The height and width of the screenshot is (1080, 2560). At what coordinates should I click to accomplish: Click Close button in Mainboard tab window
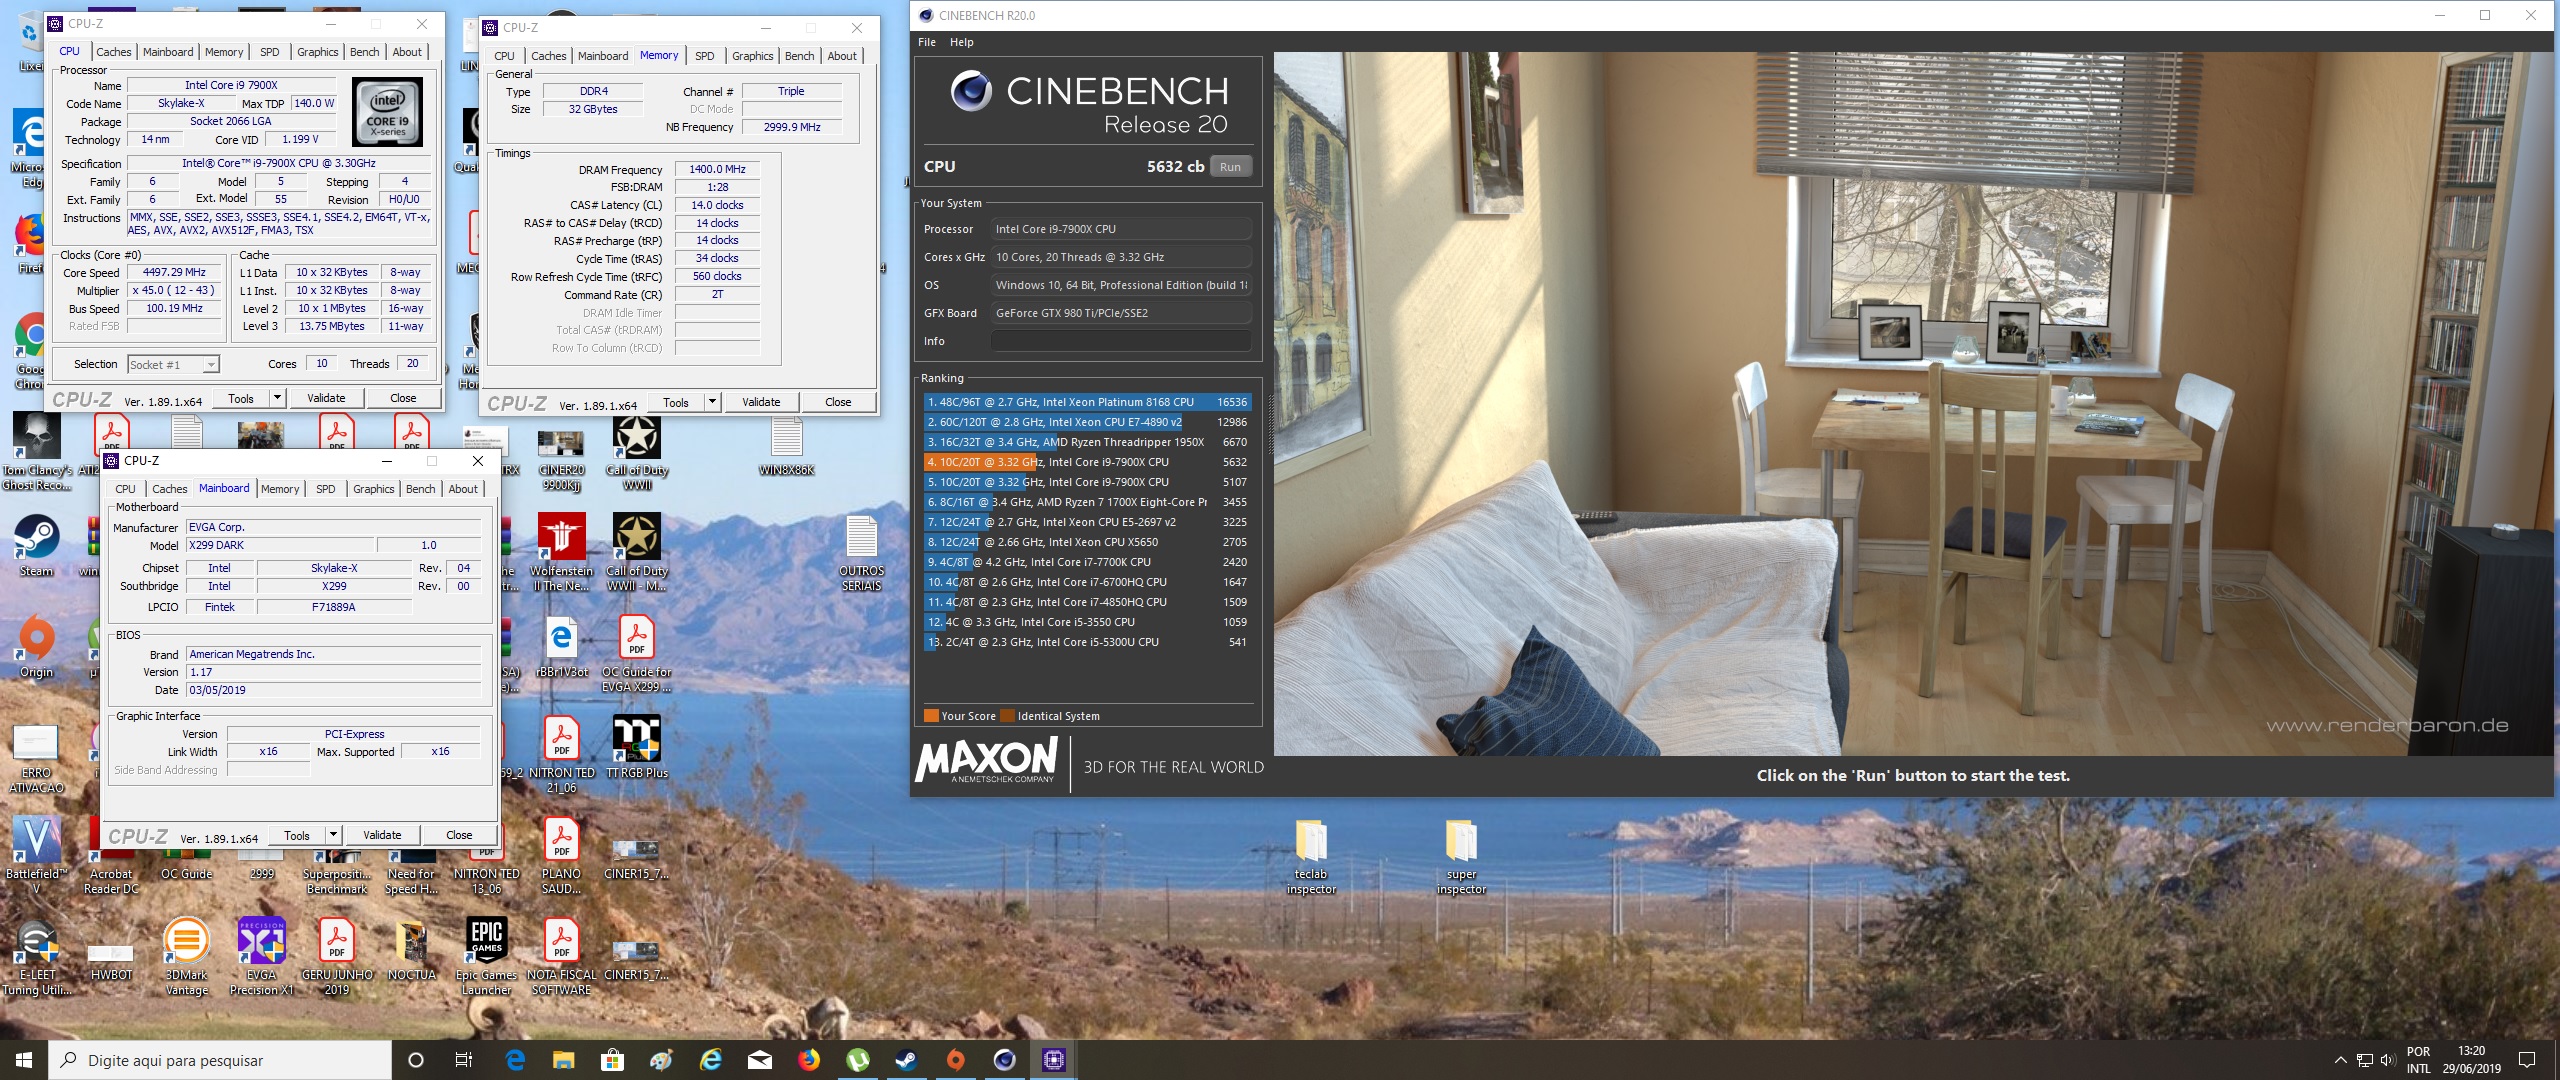[x=459, y=835]
